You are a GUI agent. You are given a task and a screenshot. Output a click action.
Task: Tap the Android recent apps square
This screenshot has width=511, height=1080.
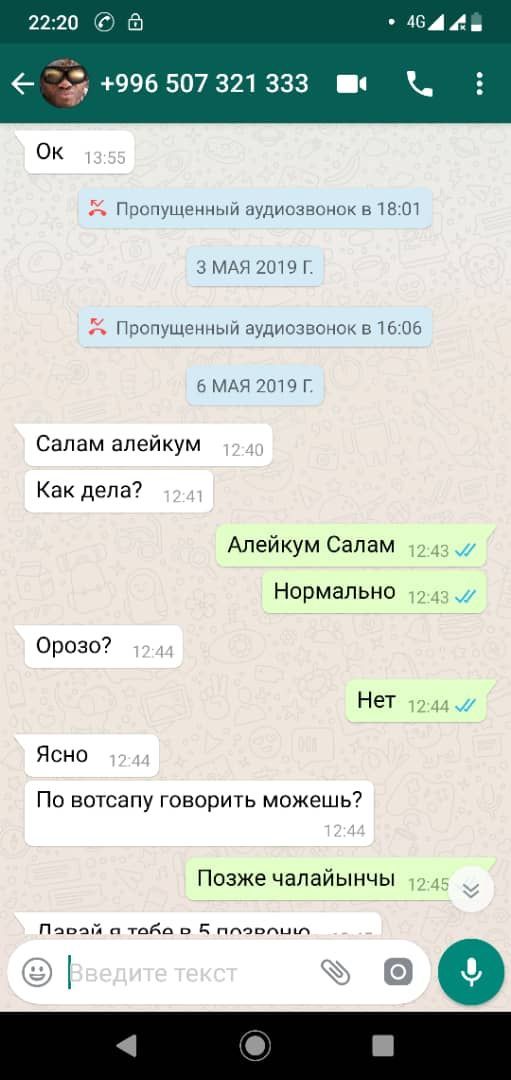[x=383, y=1046]
